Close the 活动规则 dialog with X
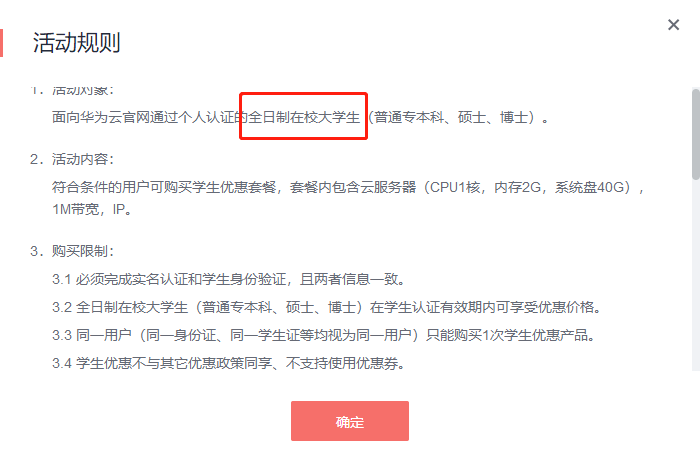This screenshot has height=467, width=700. [673, 25]
